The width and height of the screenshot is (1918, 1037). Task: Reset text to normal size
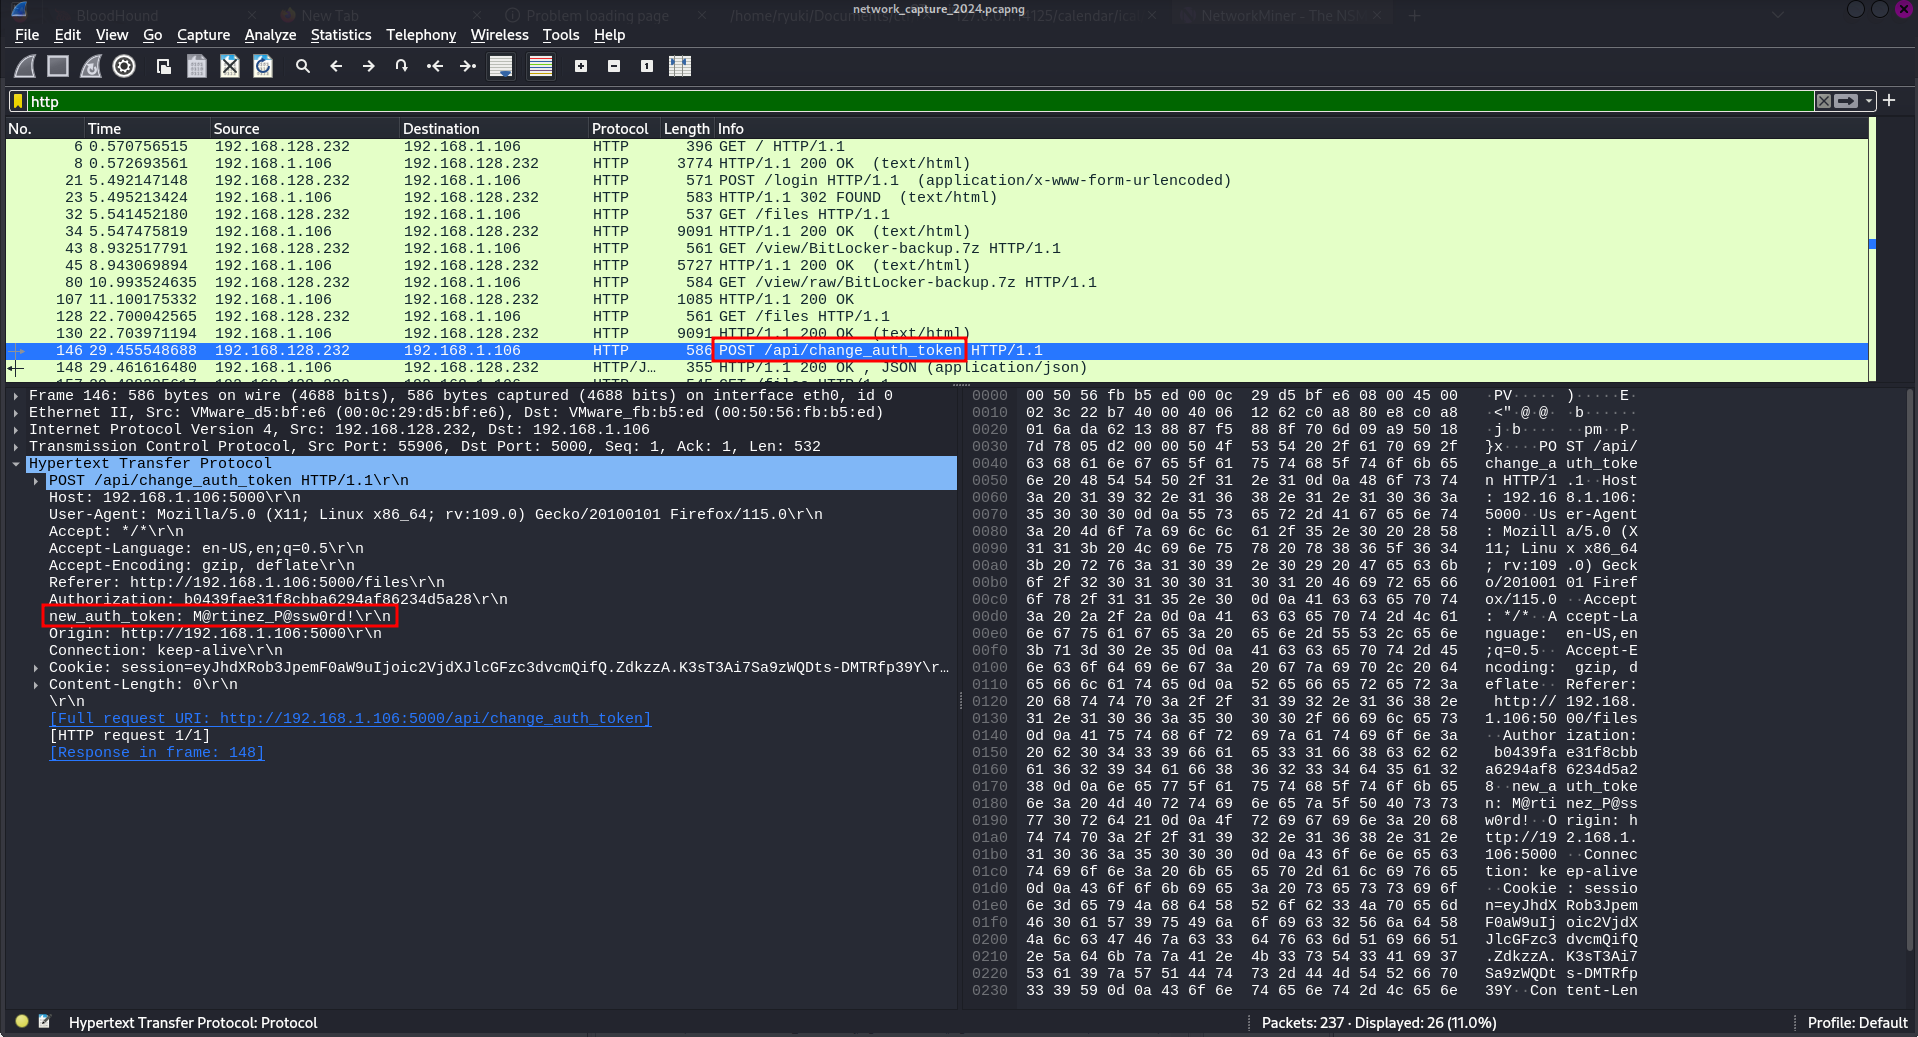(x=647, y=66)
